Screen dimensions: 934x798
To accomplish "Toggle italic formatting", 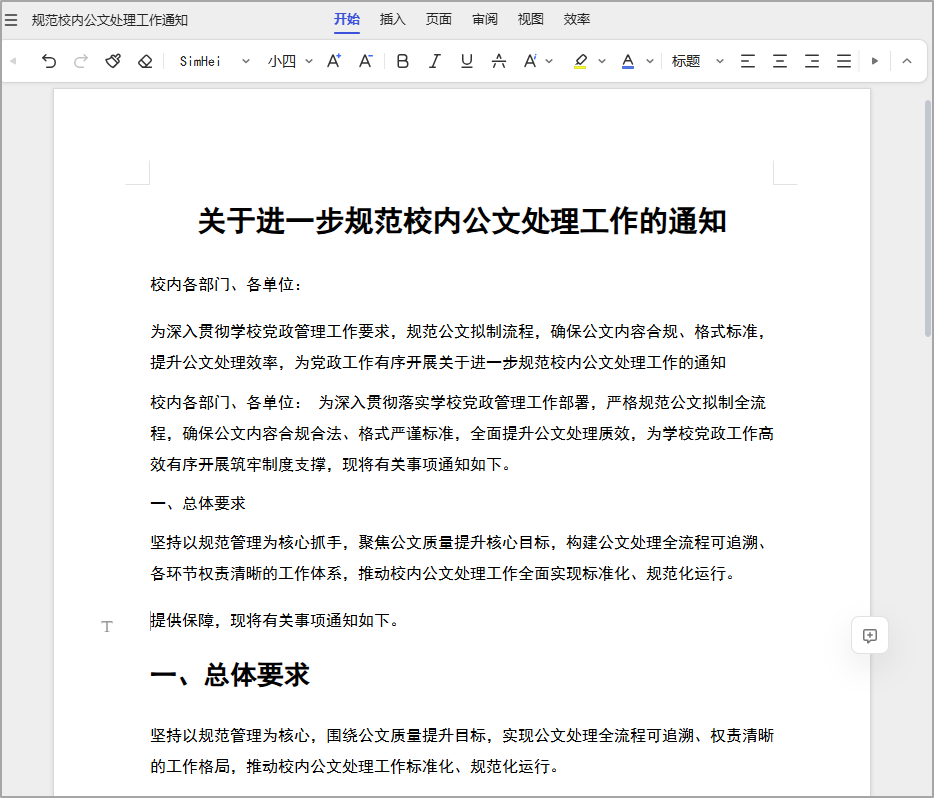I will coord(434,61).
